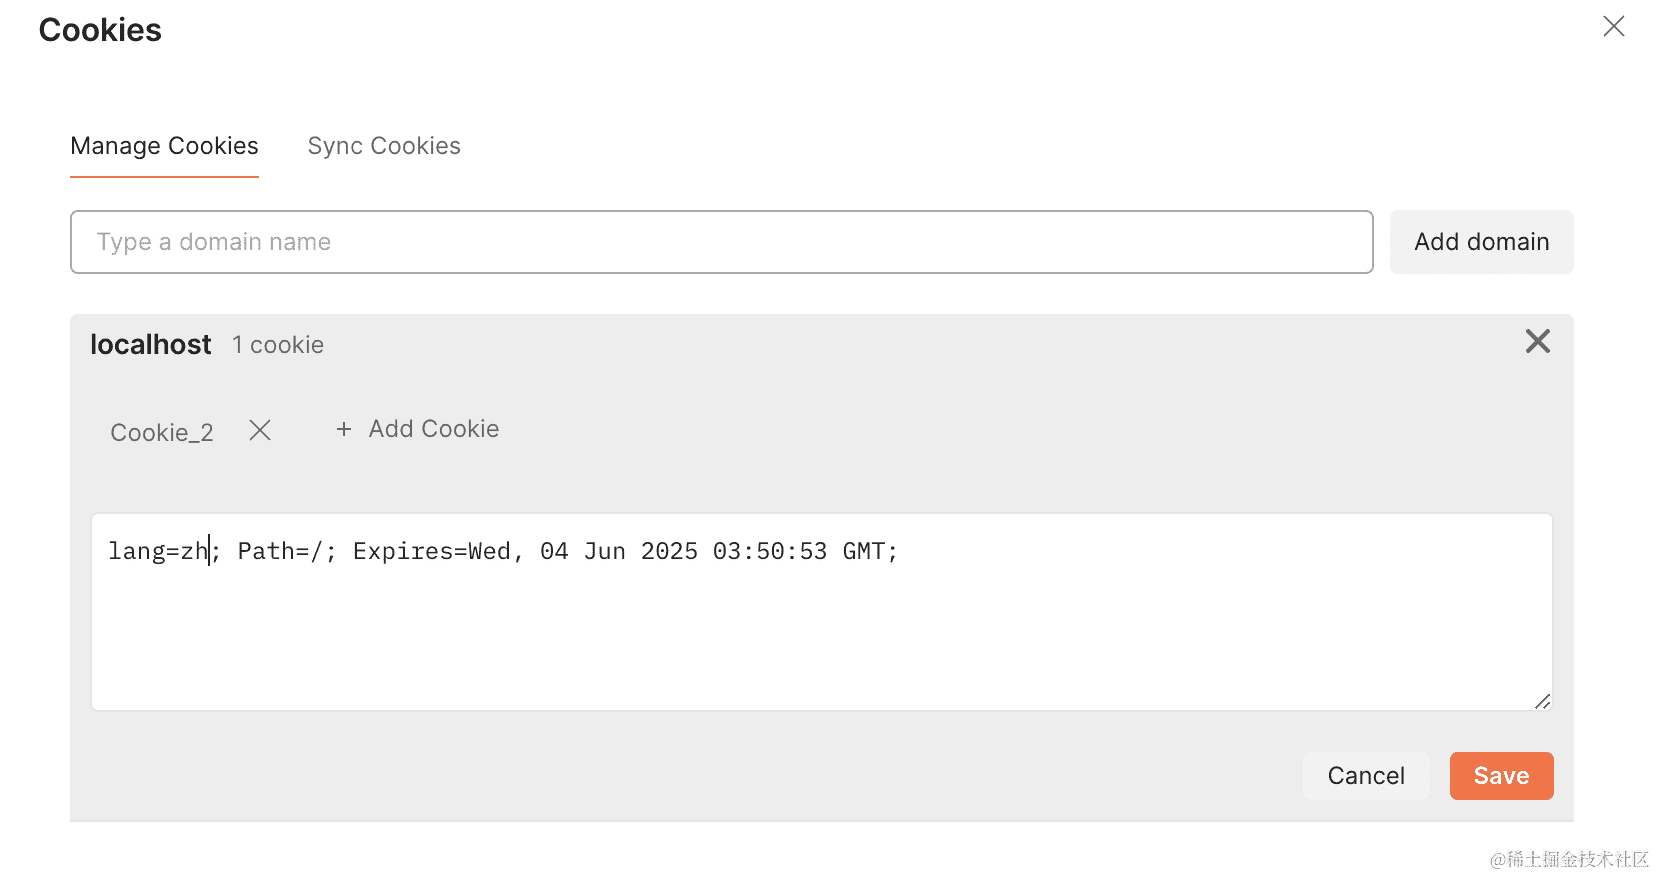Click the Expires date in cookie editor
The height and width of the screenshot is (876, 1656).
tap(620, 551)
